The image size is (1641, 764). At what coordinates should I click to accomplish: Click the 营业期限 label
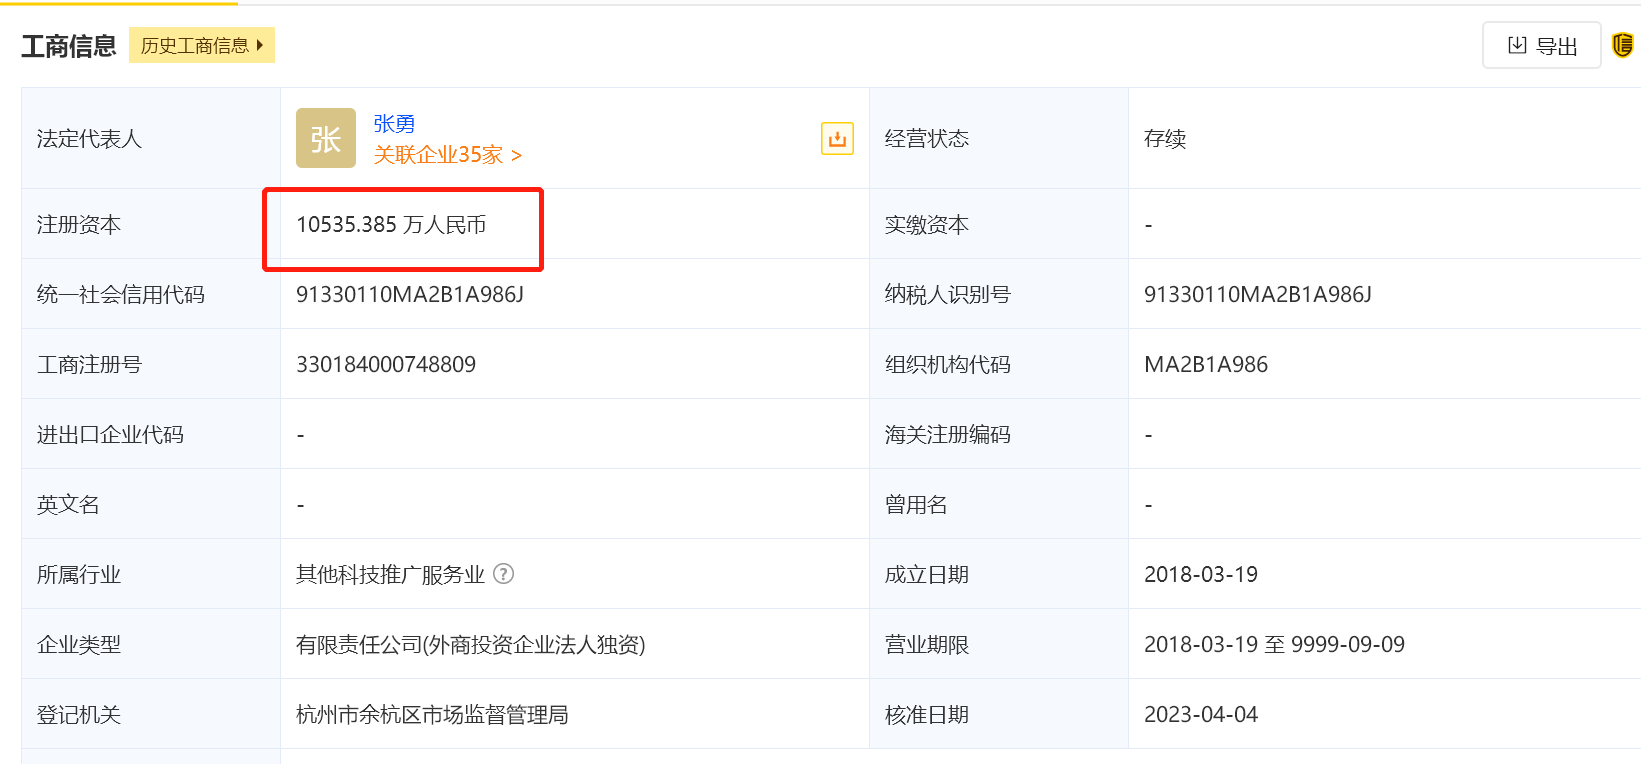tap(927, 645)
